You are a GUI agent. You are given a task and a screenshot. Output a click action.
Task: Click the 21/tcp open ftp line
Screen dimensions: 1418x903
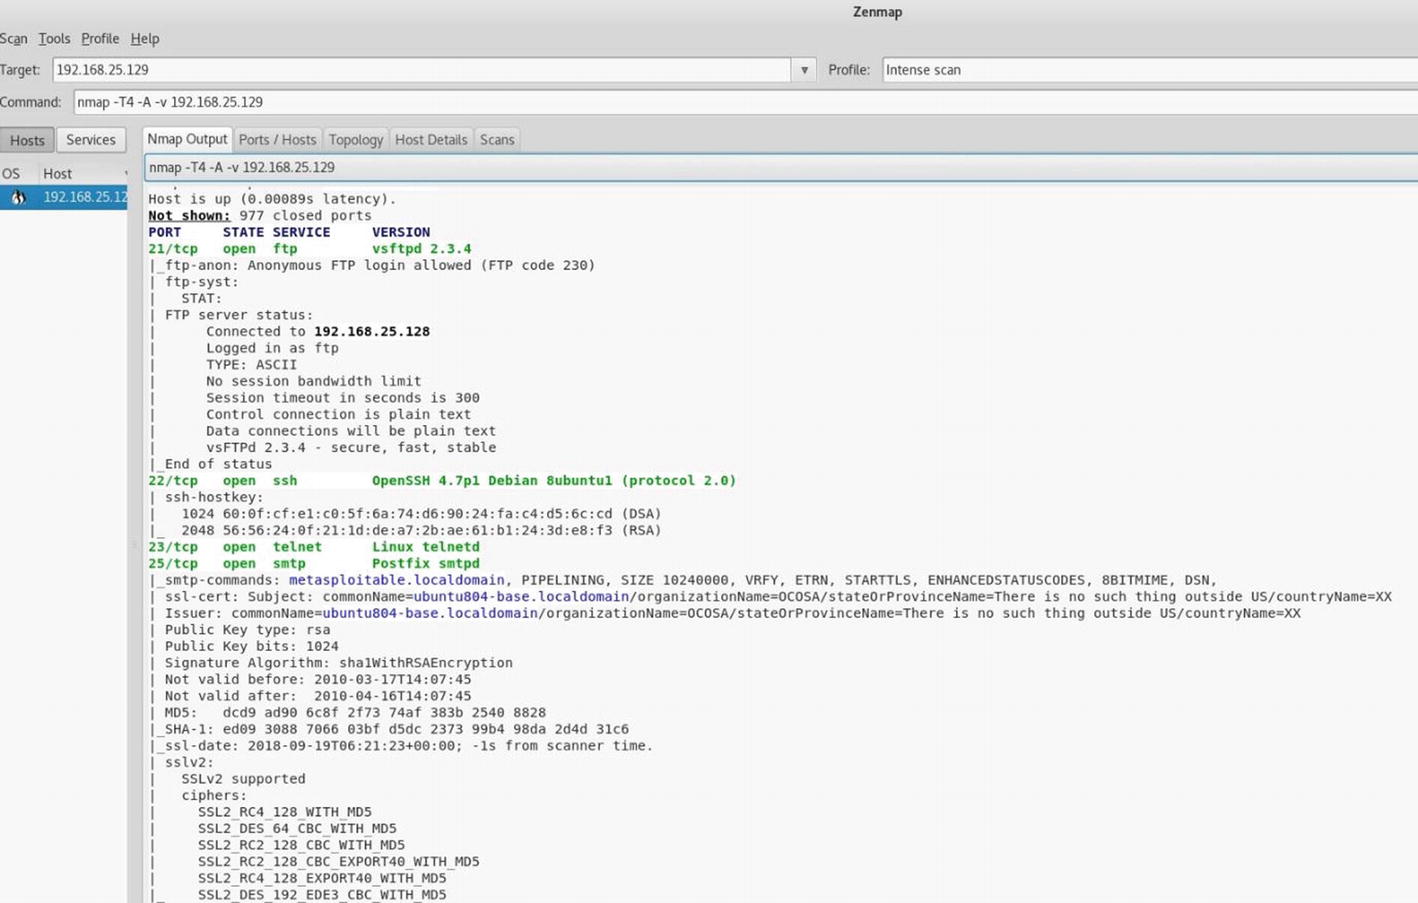(310, 249)
